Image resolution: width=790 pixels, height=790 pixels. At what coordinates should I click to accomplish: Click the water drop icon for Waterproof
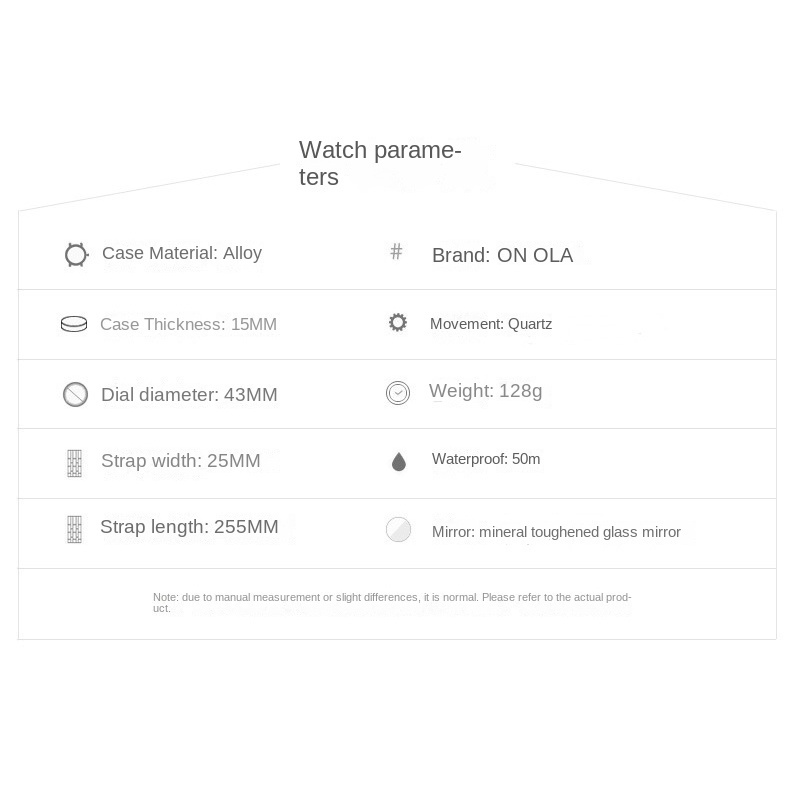(399, 461)
